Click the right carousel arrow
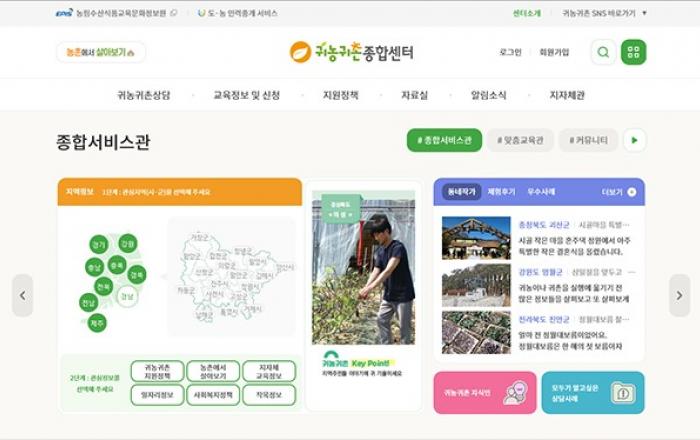 tap(679, 295)
